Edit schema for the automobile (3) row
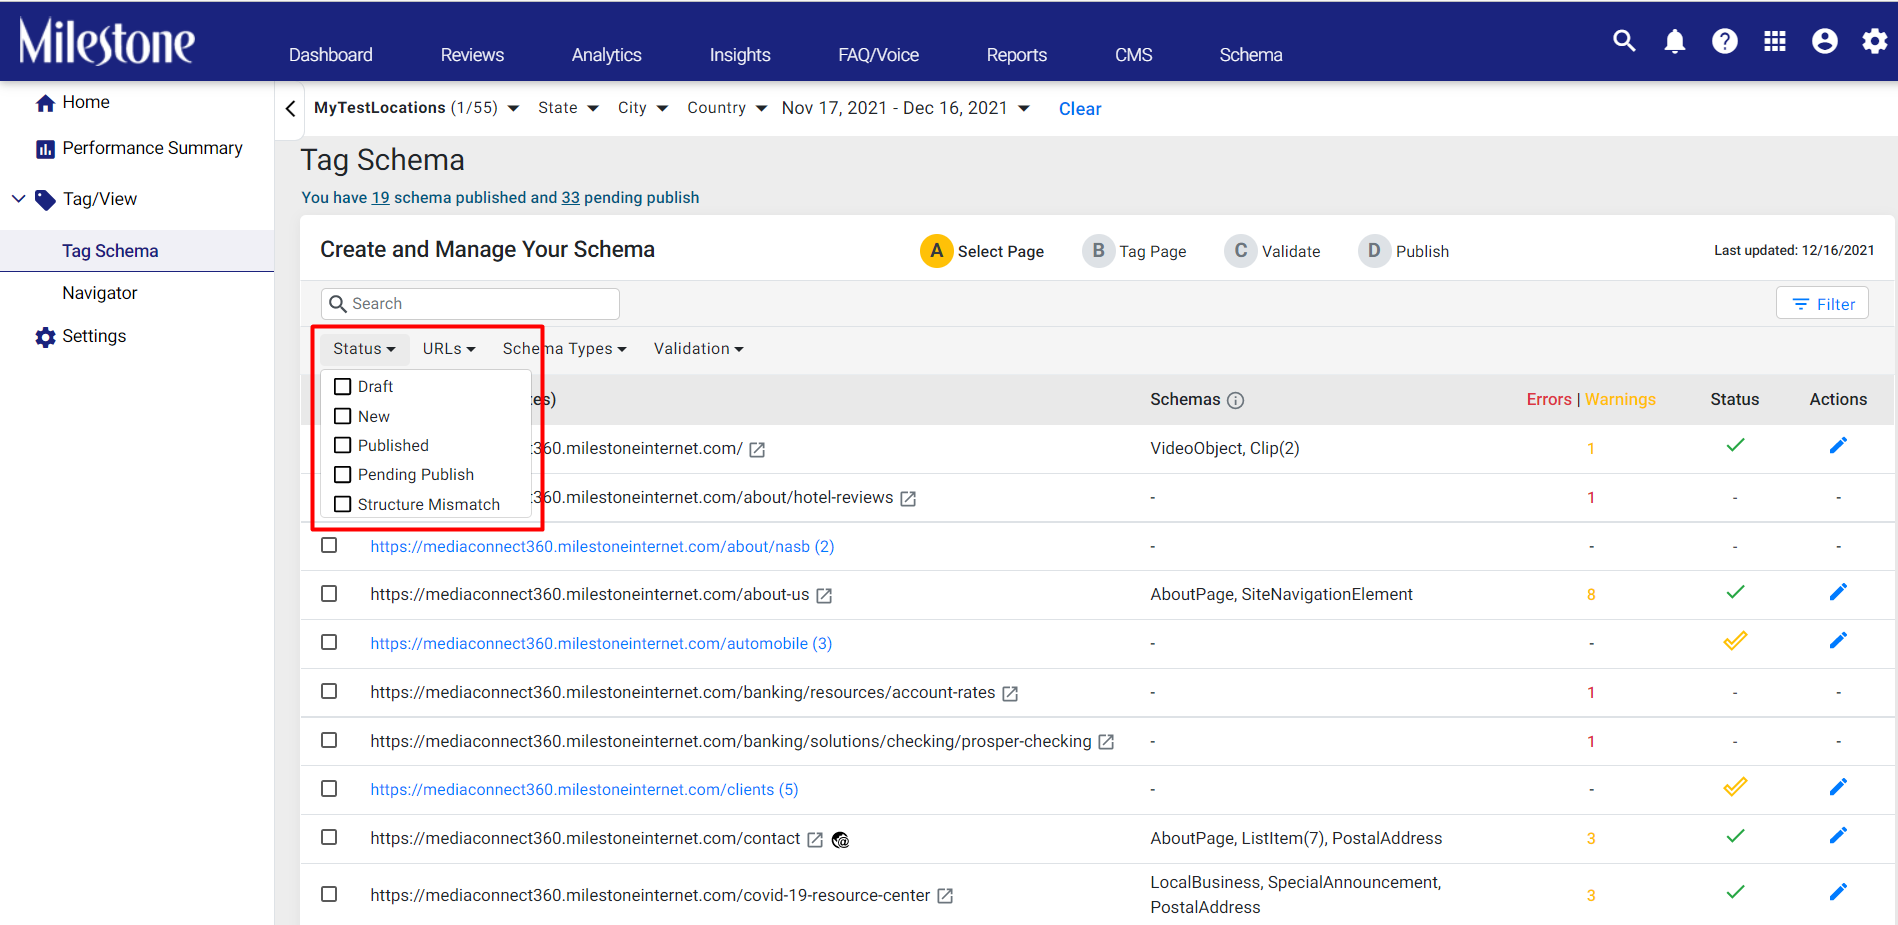The height and width of the screenshot is (925, 1898). (1838, 641)
